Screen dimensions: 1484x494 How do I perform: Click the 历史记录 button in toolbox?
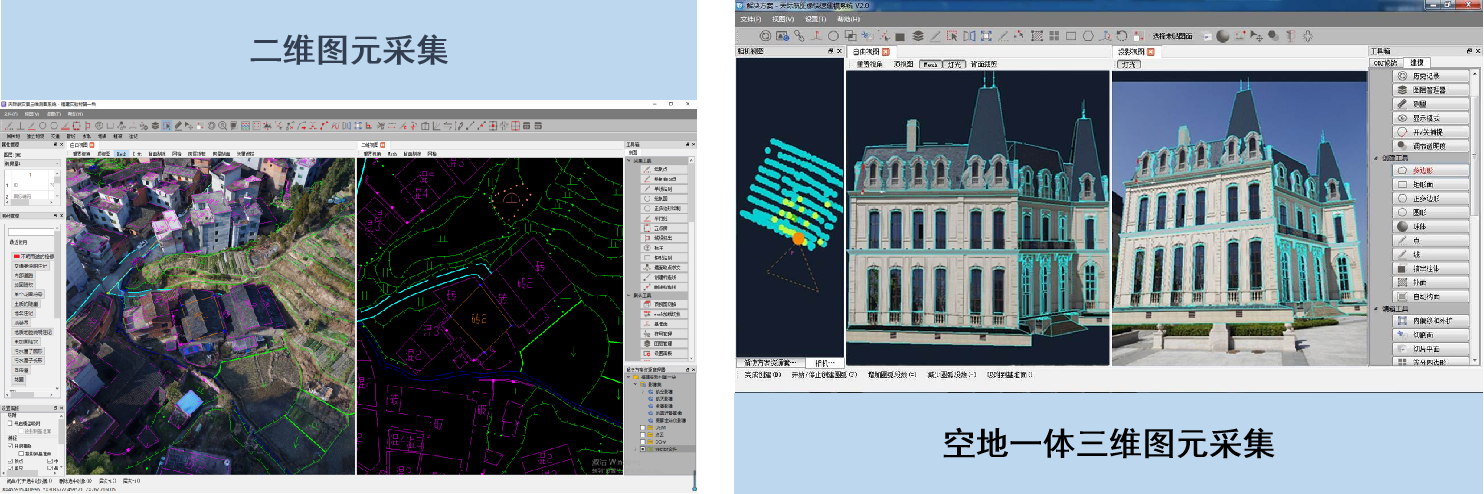point(1430,75)
